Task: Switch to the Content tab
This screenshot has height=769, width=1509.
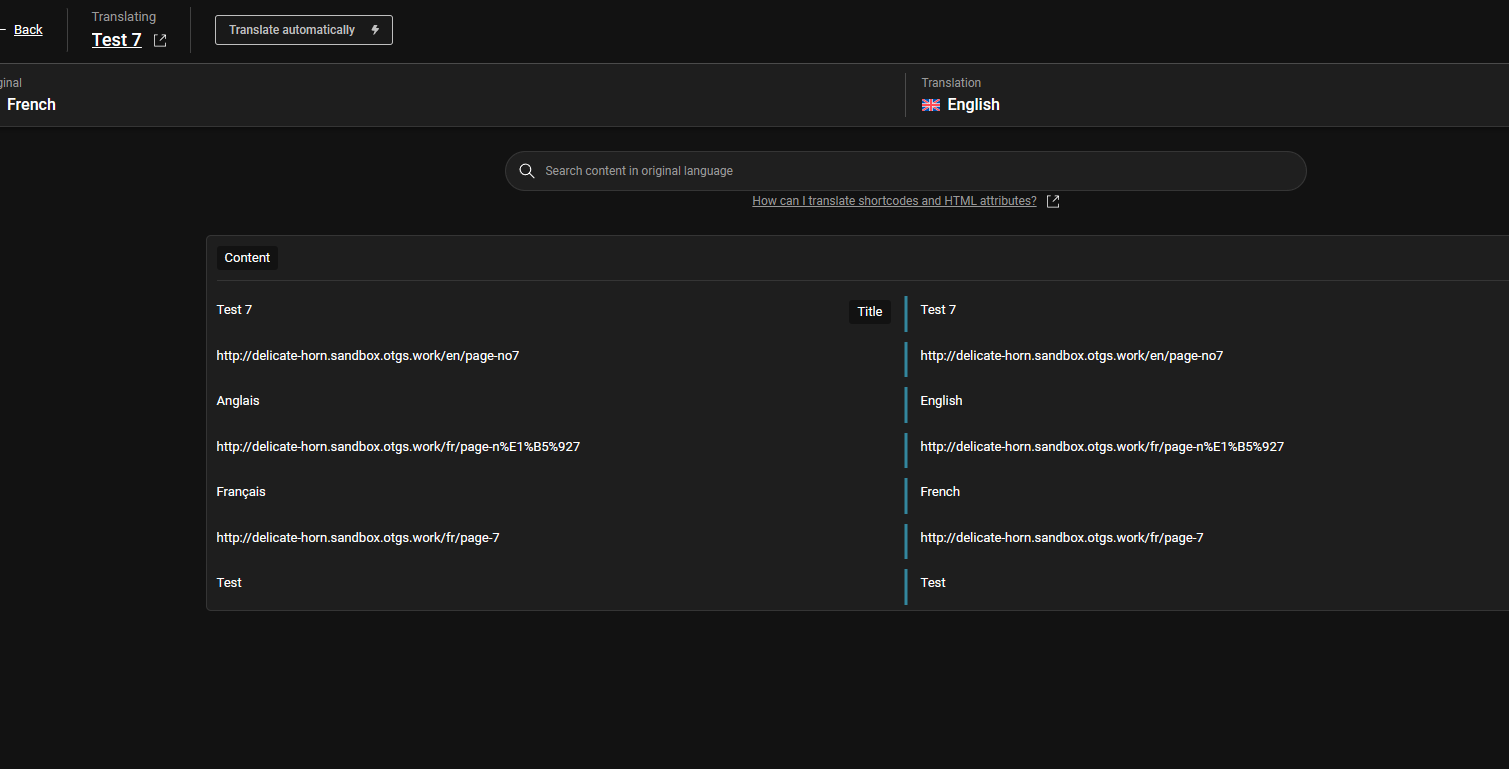Action: pyautogui.click(x=247, y=257)
